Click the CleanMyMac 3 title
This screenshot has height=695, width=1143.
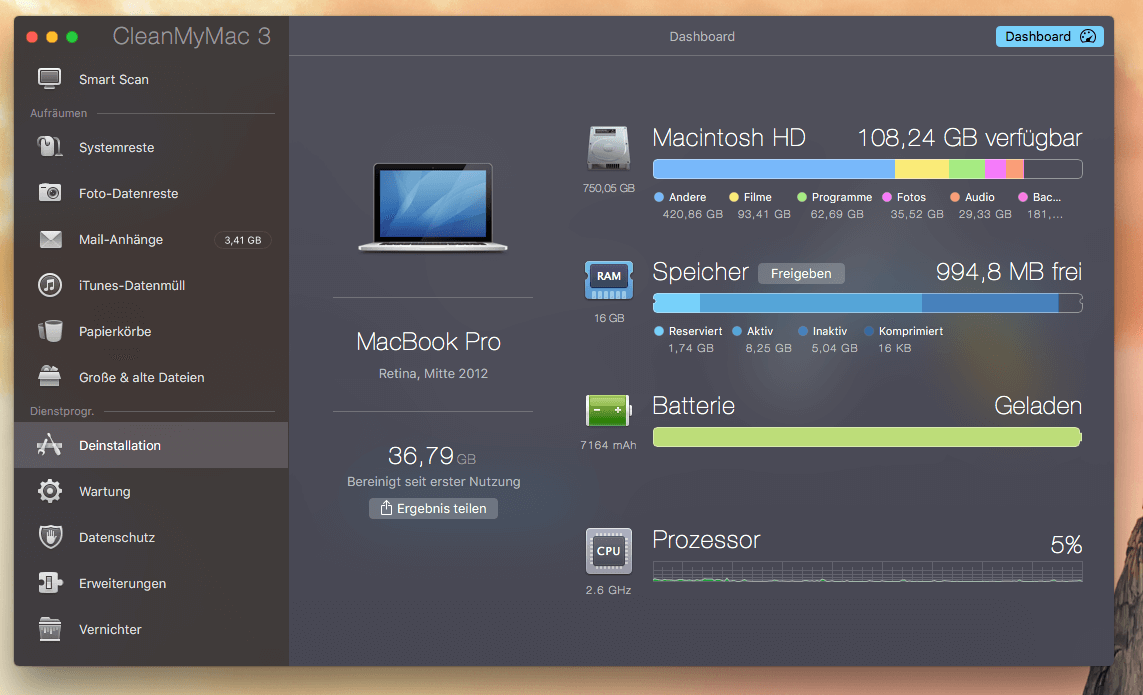[x=192, y=36]
